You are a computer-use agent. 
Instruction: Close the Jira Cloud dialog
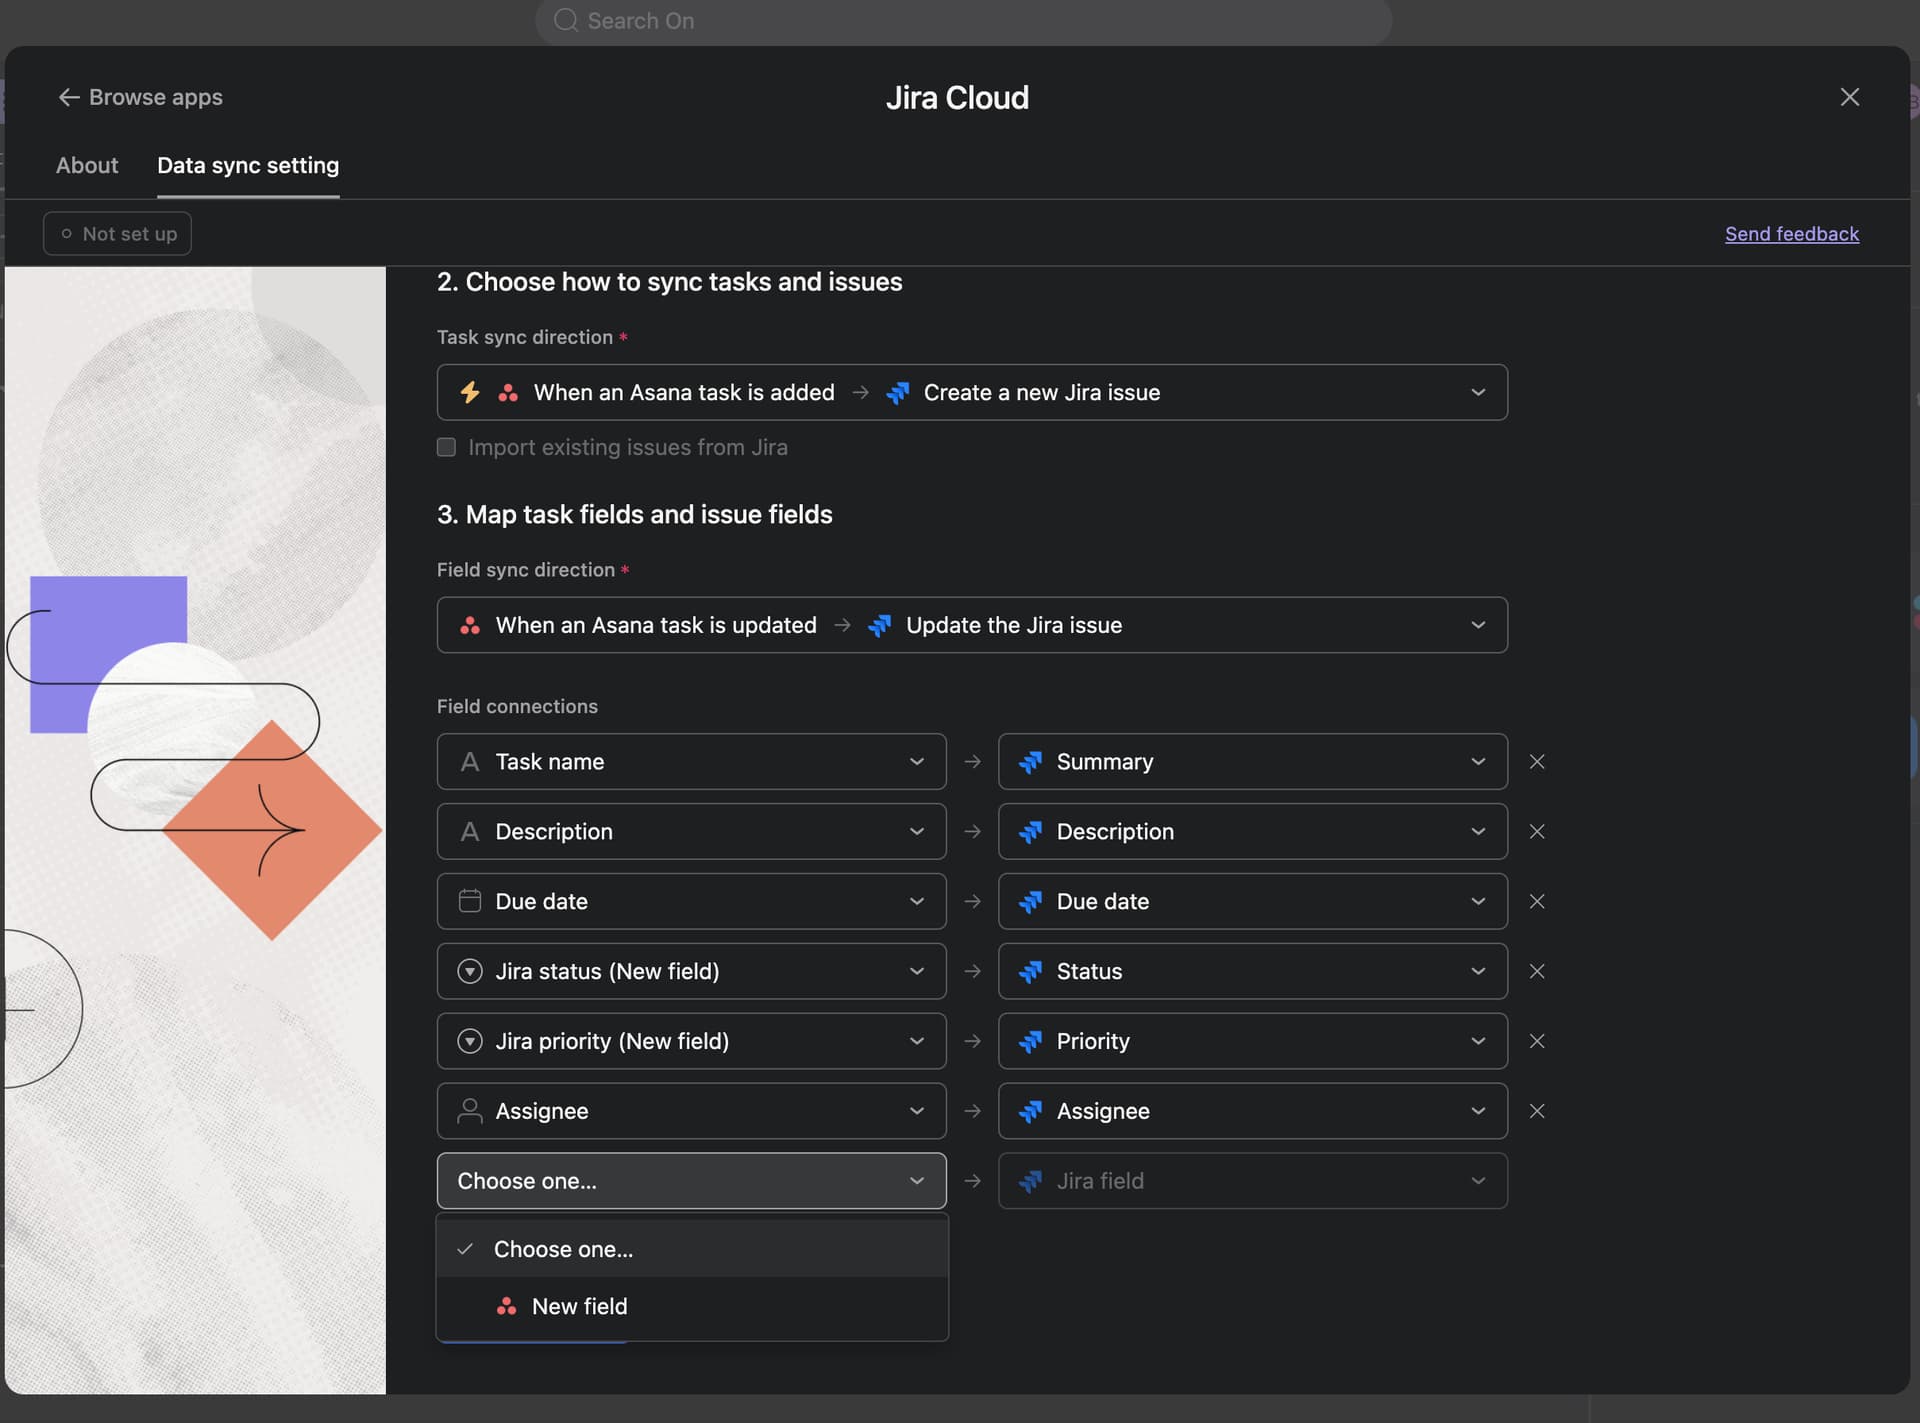point(1849,97)
